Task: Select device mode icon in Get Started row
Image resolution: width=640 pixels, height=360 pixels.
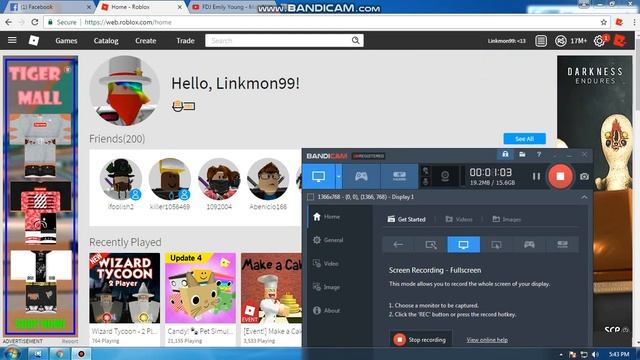Action: tap(562, 244)
